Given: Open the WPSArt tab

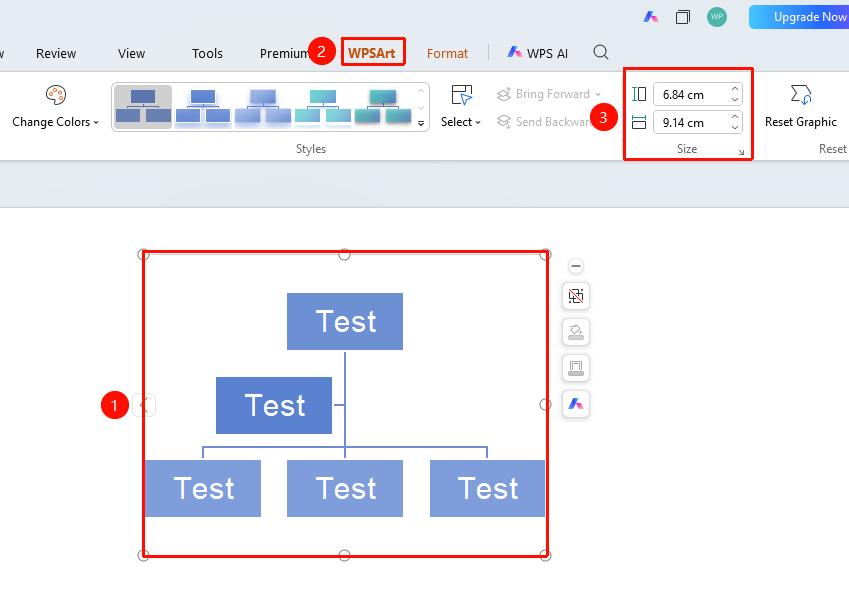Looking at the screenshot, I should [372, 53].
